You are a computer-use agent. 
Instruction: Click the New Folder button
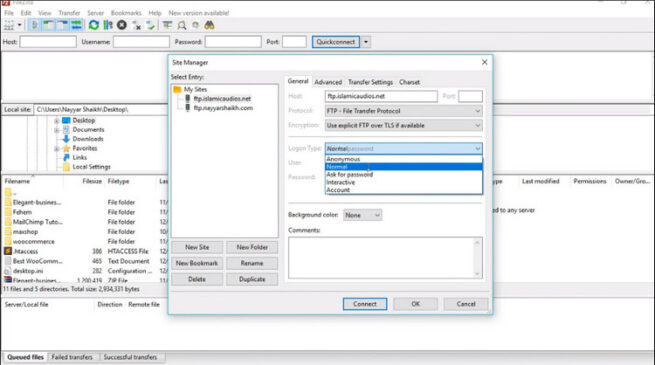[252, 247]
